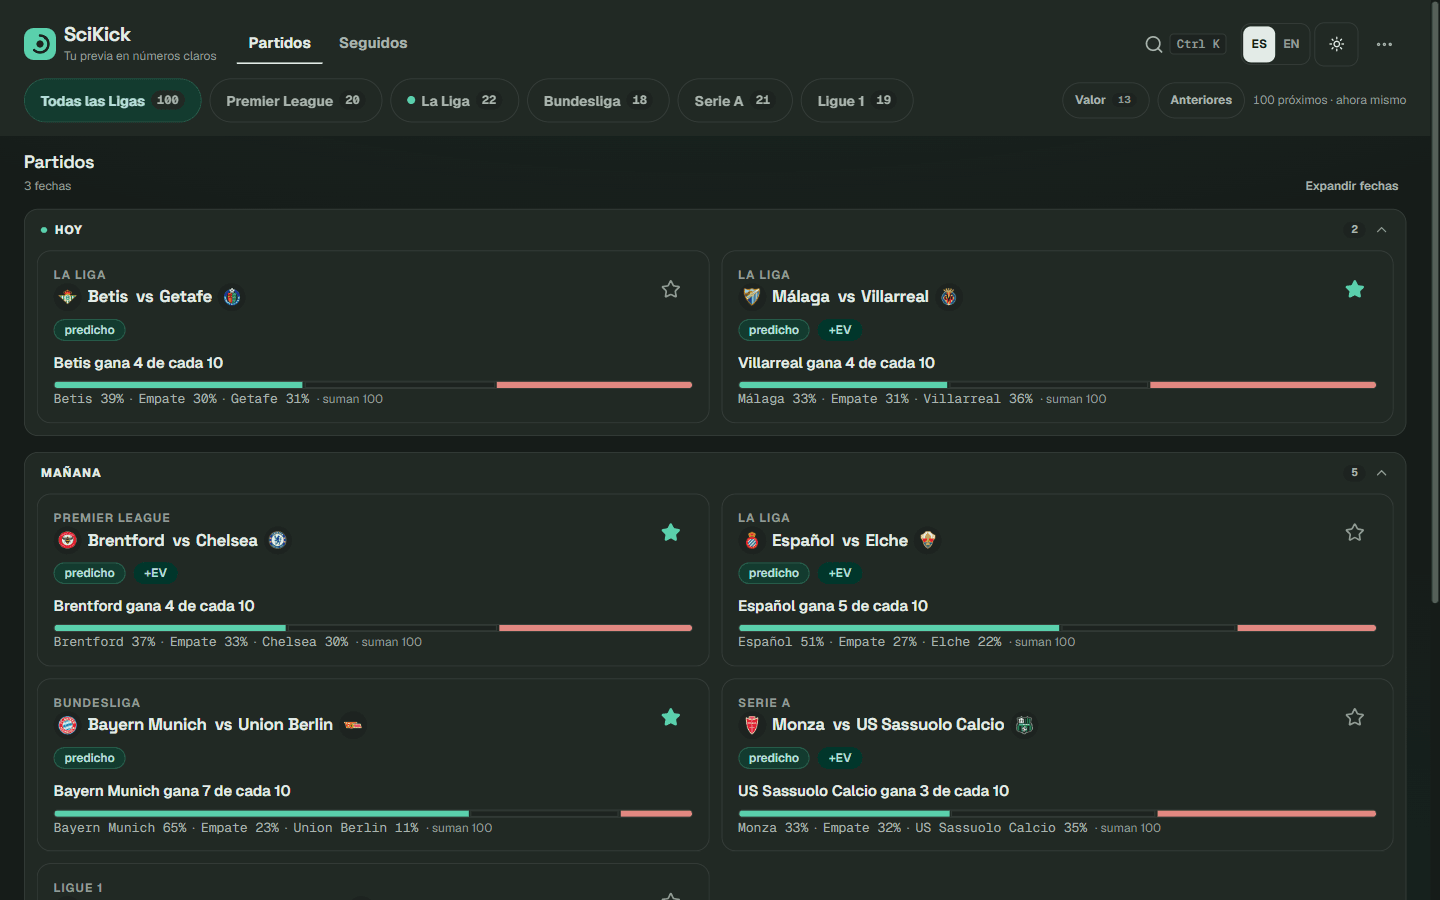The height and width of the screenshot is (900, 1440).
Task: Click the SciKick logo icon
Action: point(40,44)
